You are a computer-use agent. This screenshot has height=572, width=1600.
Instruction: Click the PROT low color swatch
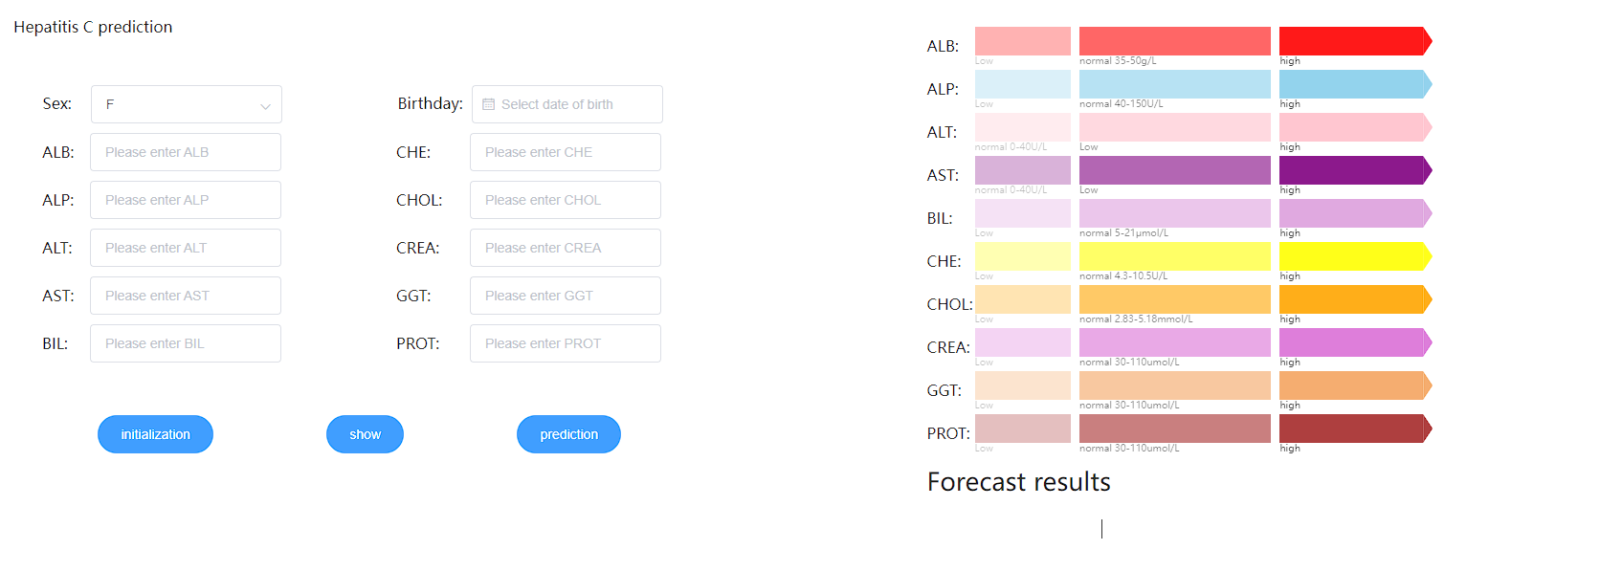[1022, 428]
